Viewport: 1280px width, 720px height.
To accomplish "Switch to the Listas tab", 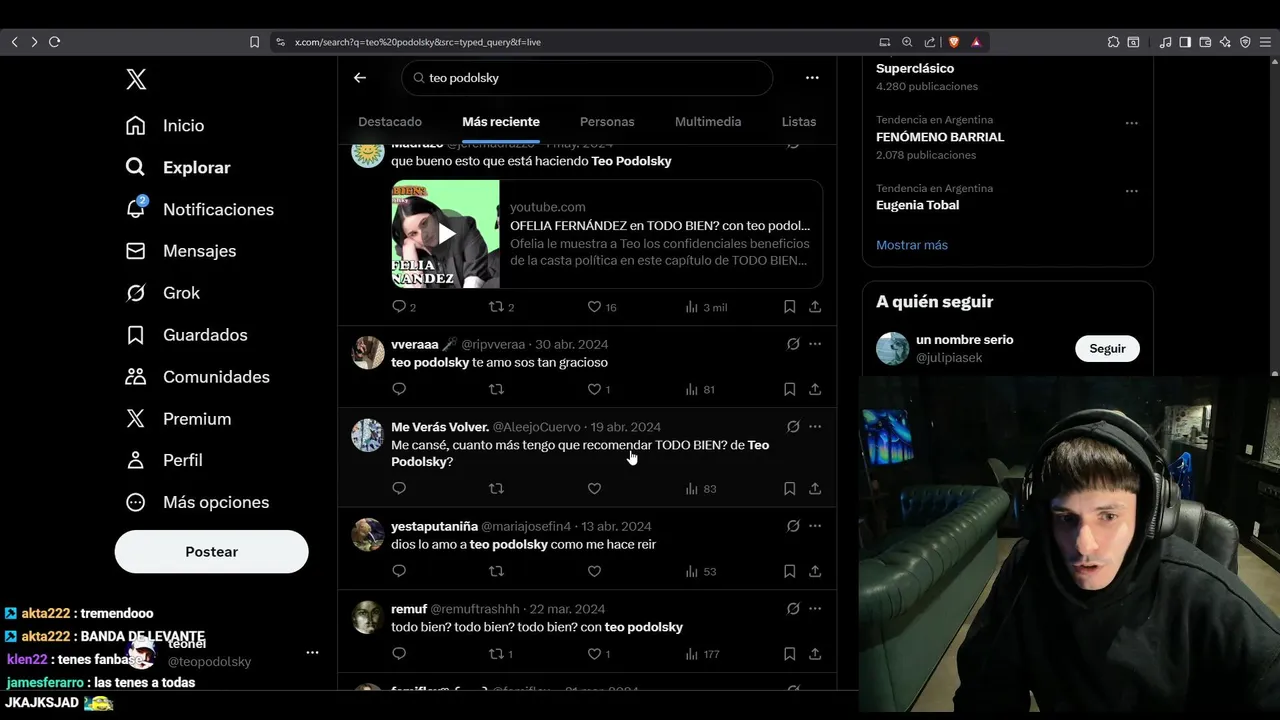I will tap(799, 122).
